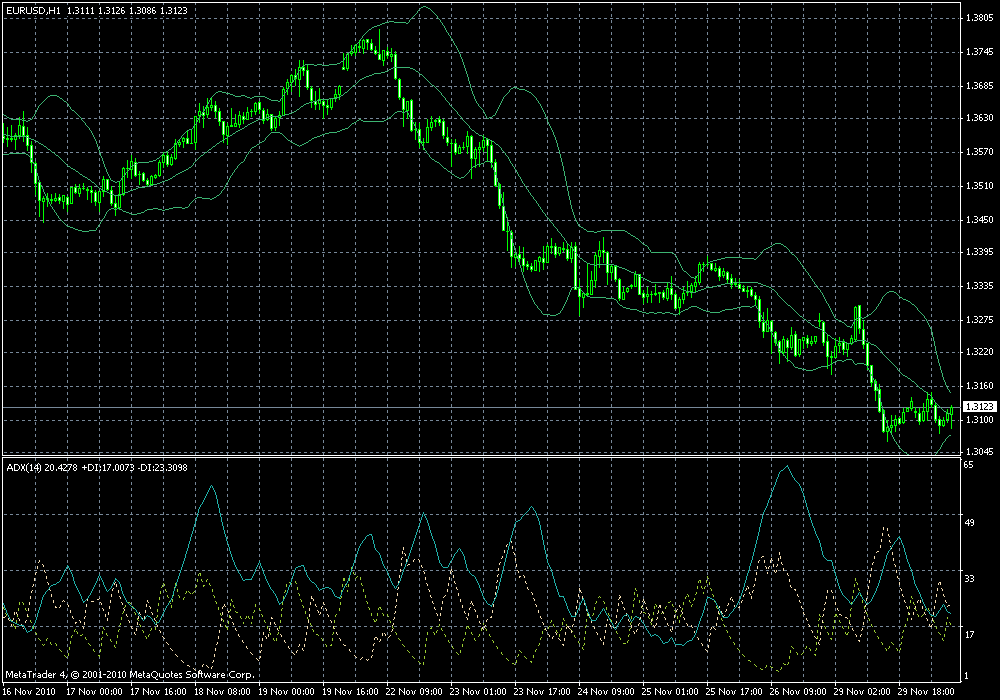Select price level 1.3275 on the axis
Viewport: 1000px width, 700px height.
[x=980, y=319]
